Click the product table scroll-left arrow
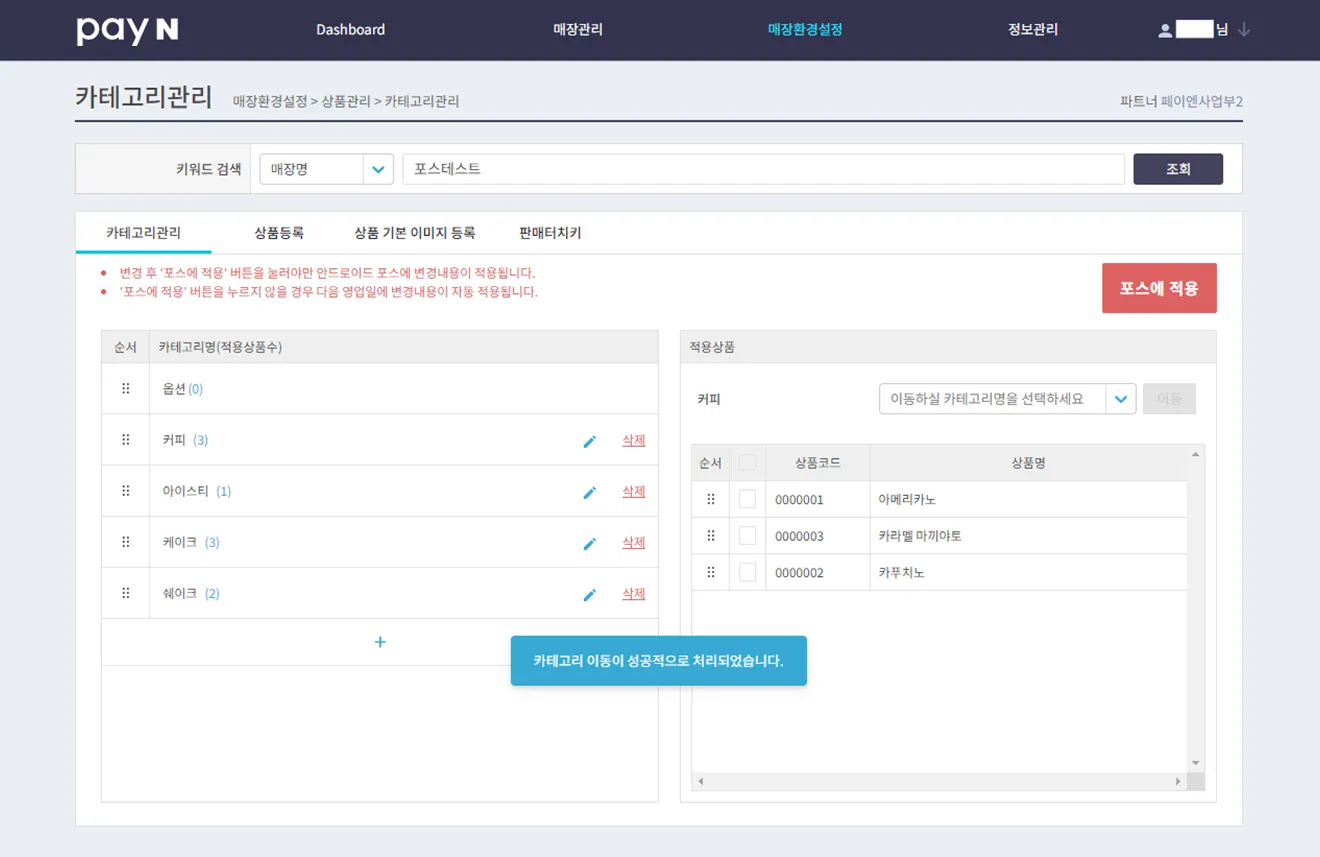1320x857 pixels. (700, 781)
